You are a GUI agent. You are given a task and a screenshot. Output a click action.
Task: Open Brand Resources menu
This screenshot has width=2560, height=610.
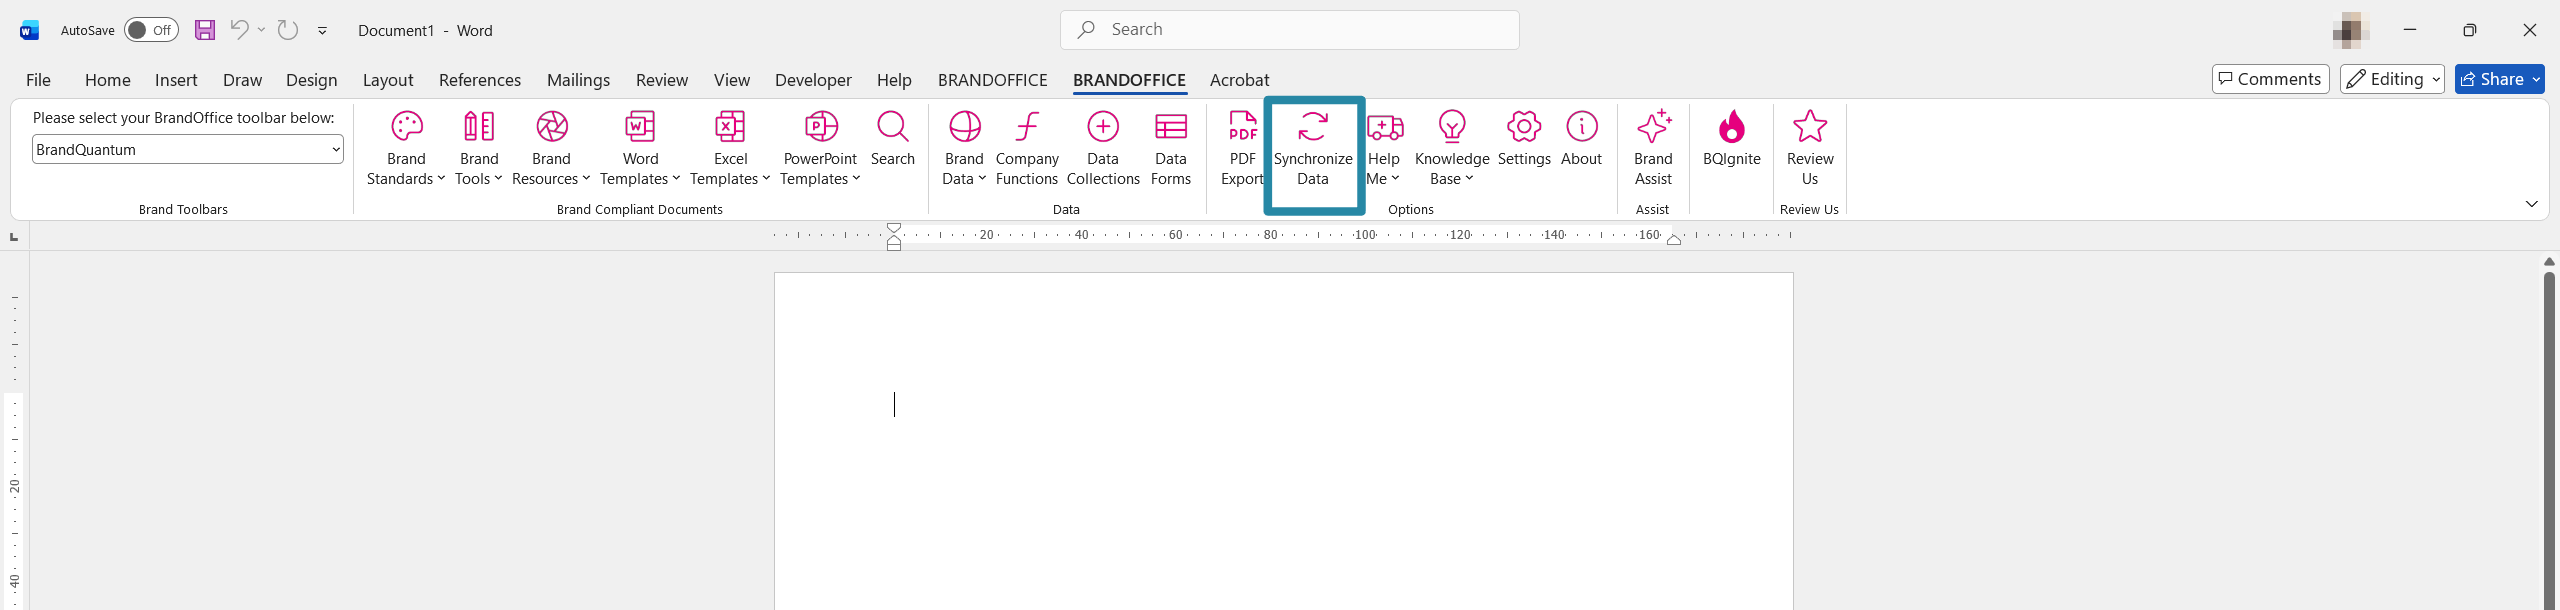[551, 148]
